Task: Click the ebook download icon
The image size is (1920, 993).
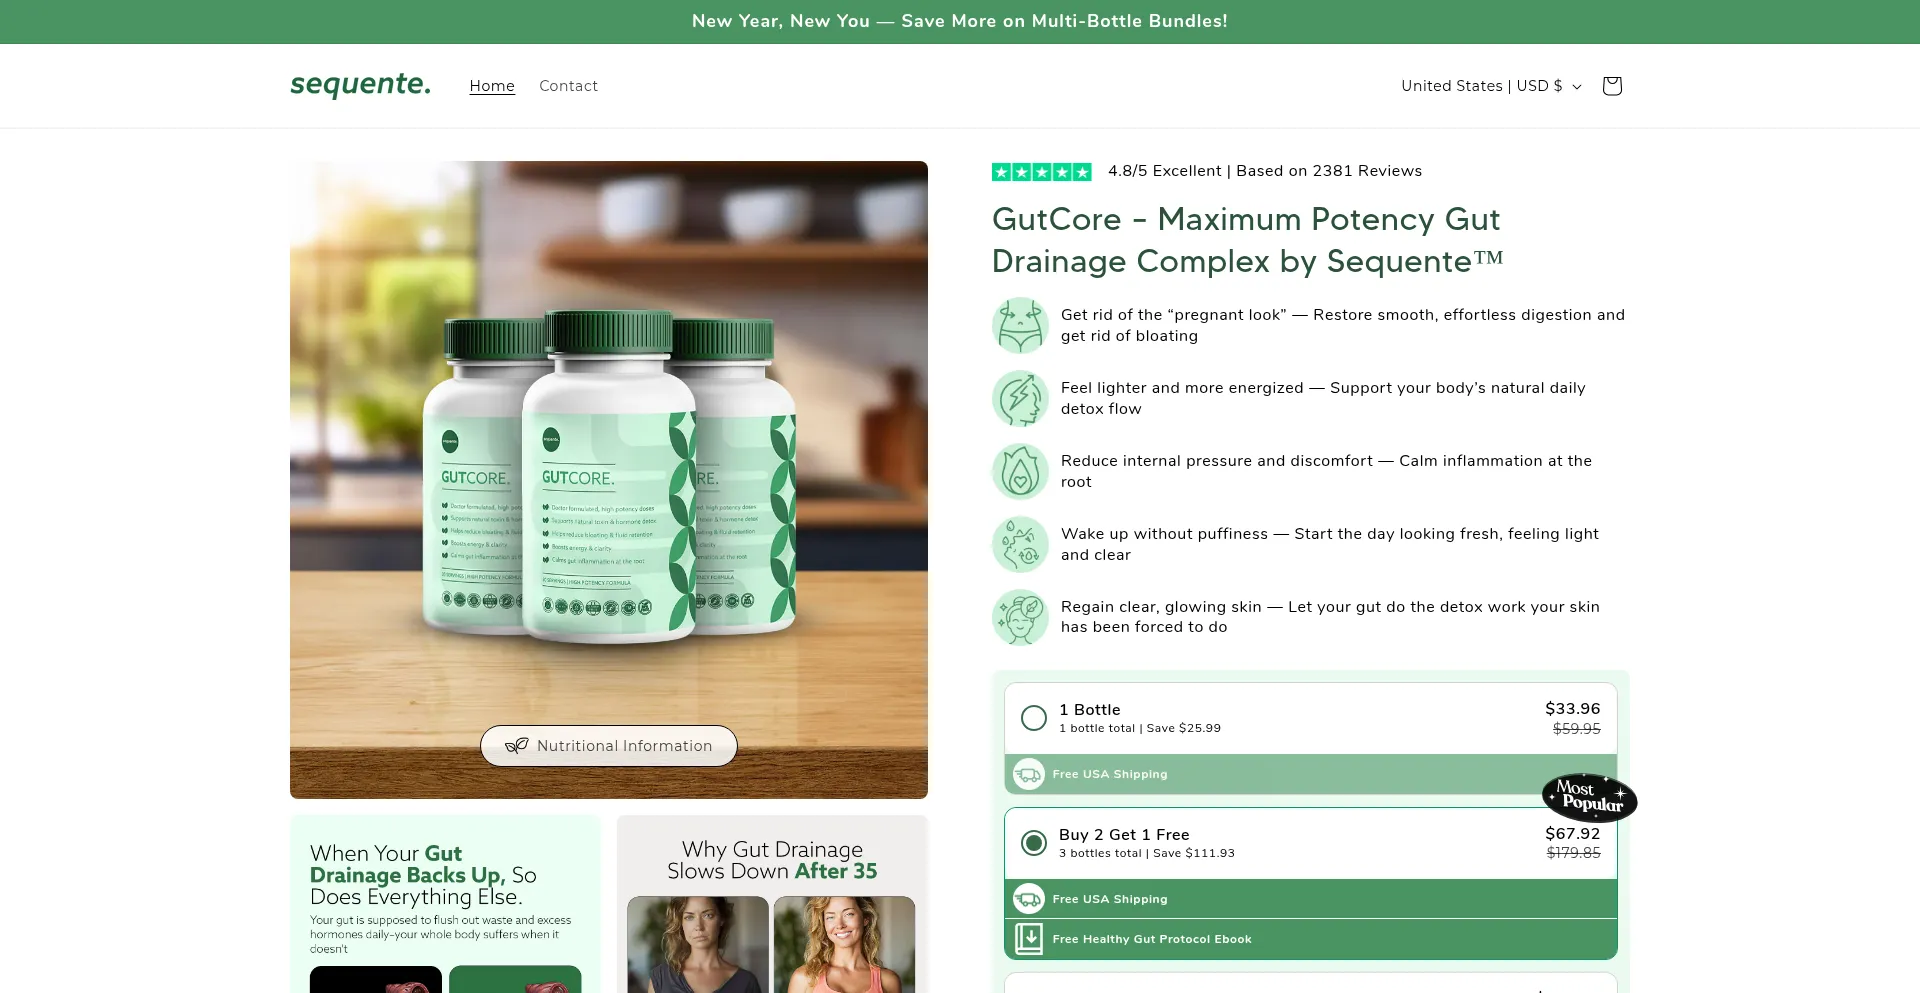Action: 1029,939
